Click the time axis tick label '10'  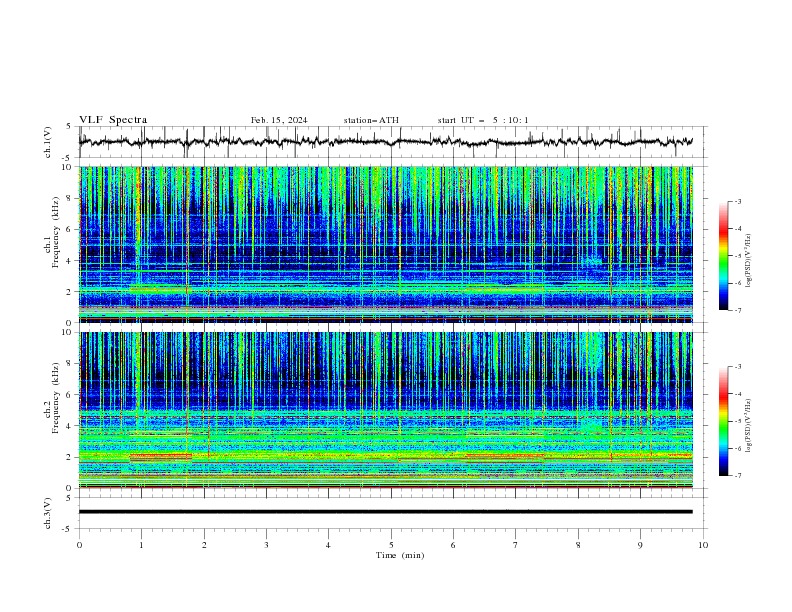pos(703,545)
